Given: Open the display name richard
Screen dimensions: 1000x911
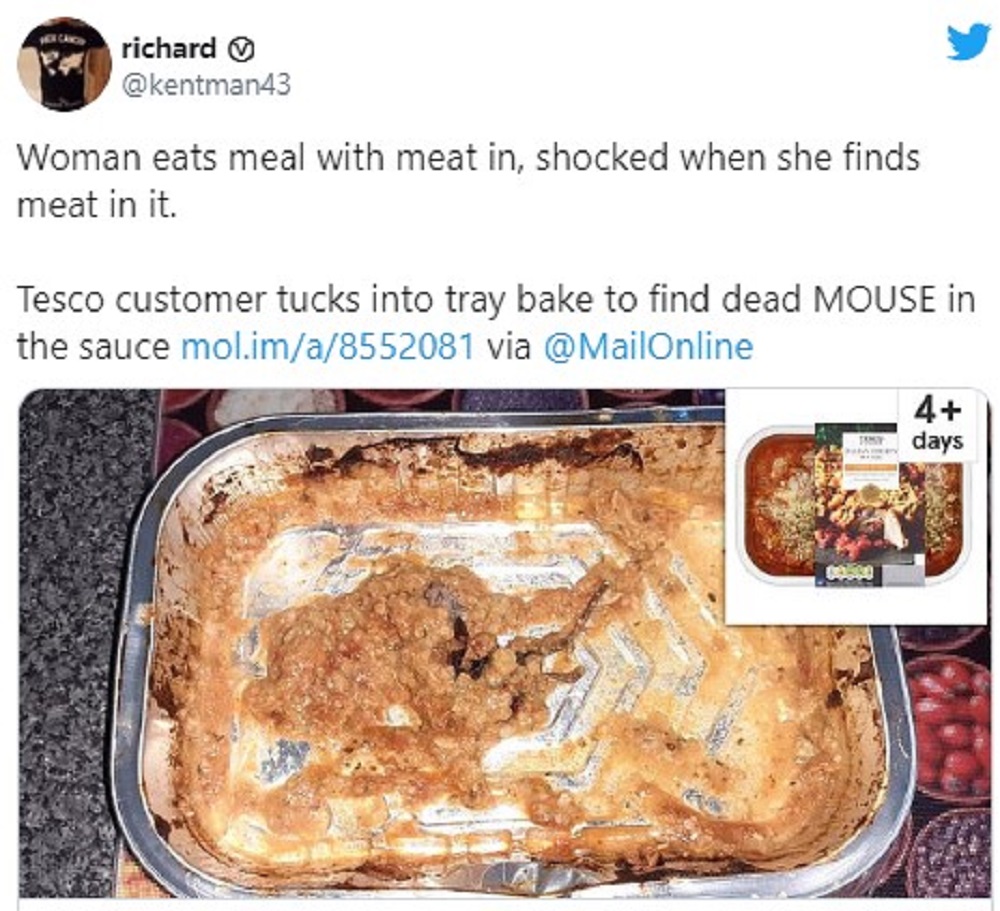Looking at the screenshot, I should tap(168, 48).
